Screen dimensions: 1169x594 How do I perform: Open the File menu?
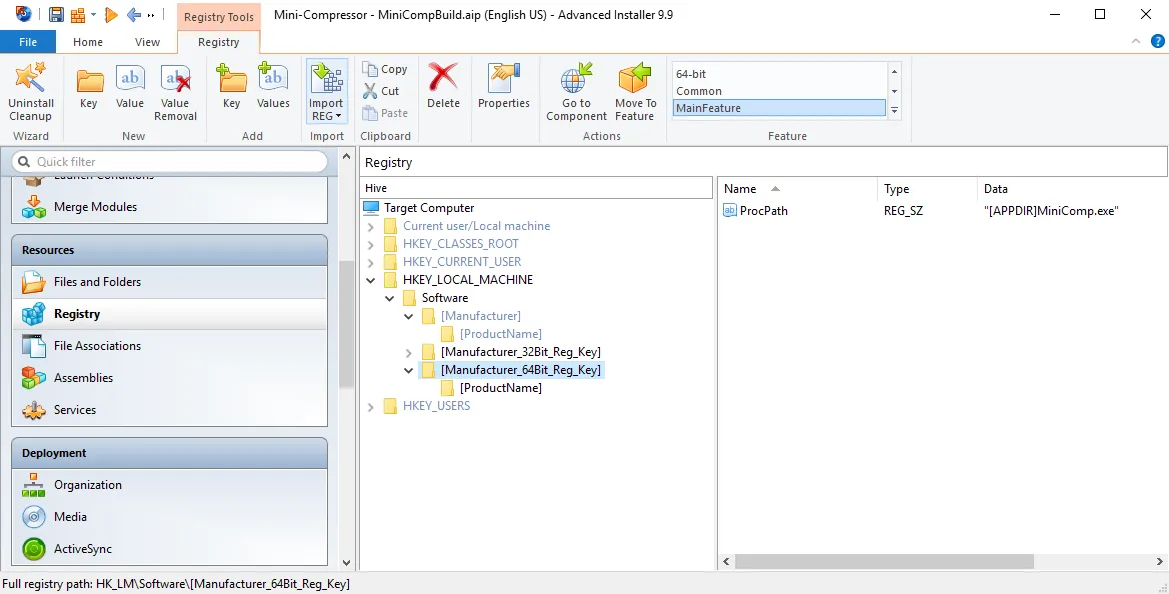tap(28, 42)
